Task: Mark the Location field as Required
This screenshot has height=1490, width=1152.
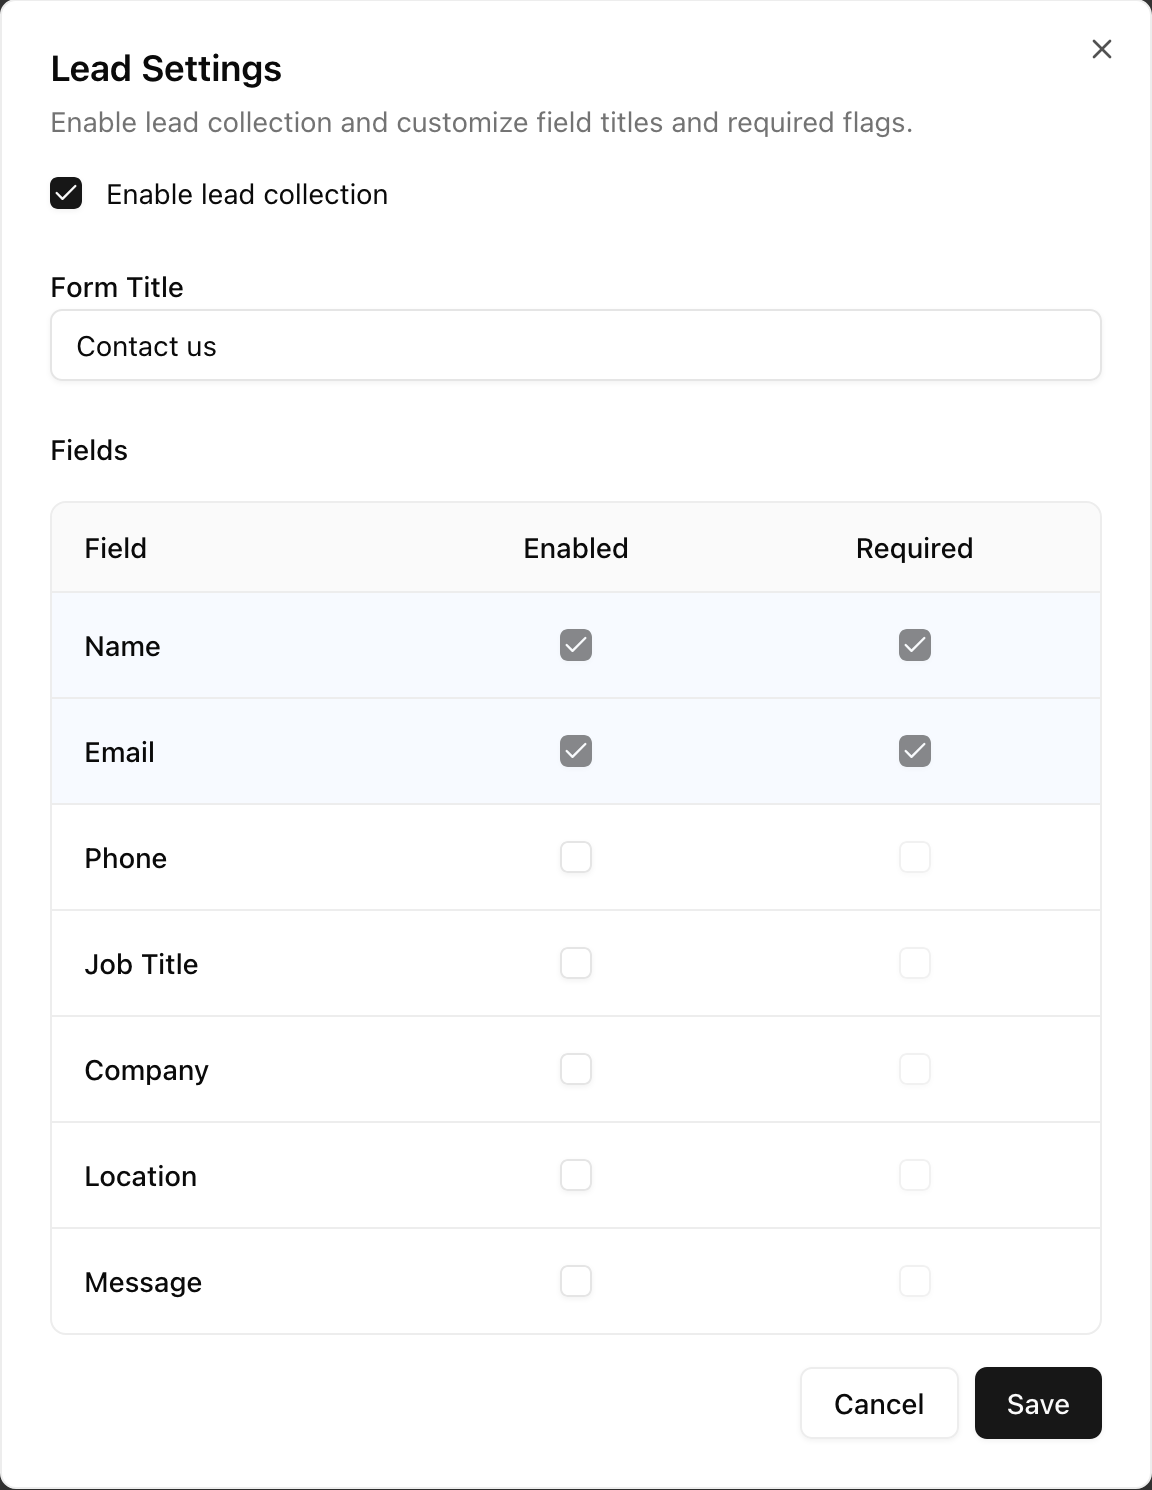Action: (x=914, y=1175)
